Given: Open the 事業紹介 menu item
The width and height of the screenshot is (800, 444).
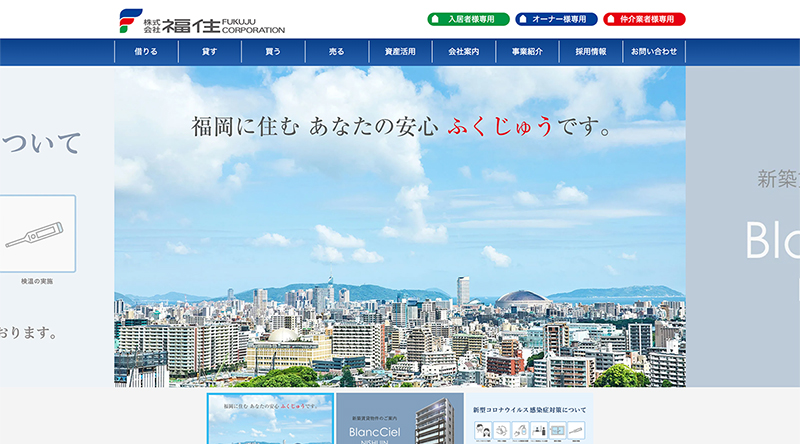Looking at the screenshot, I should click(x=527, y=52).
